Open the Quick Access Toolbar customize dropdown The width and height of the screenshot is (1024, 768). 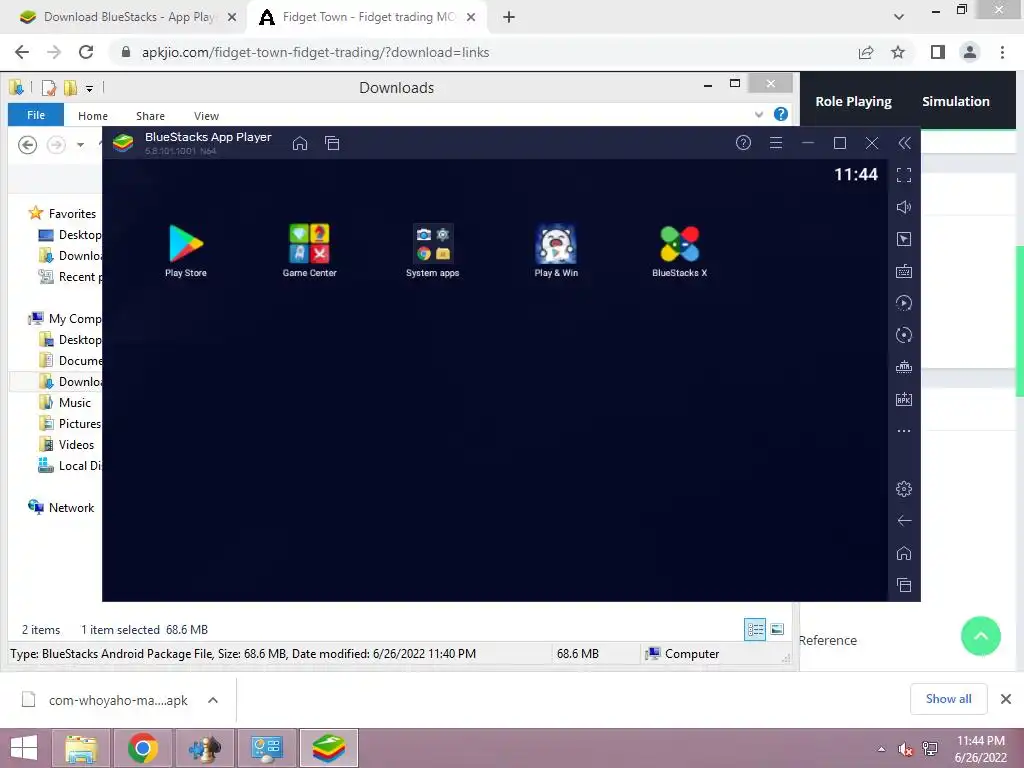pos(89,88)
